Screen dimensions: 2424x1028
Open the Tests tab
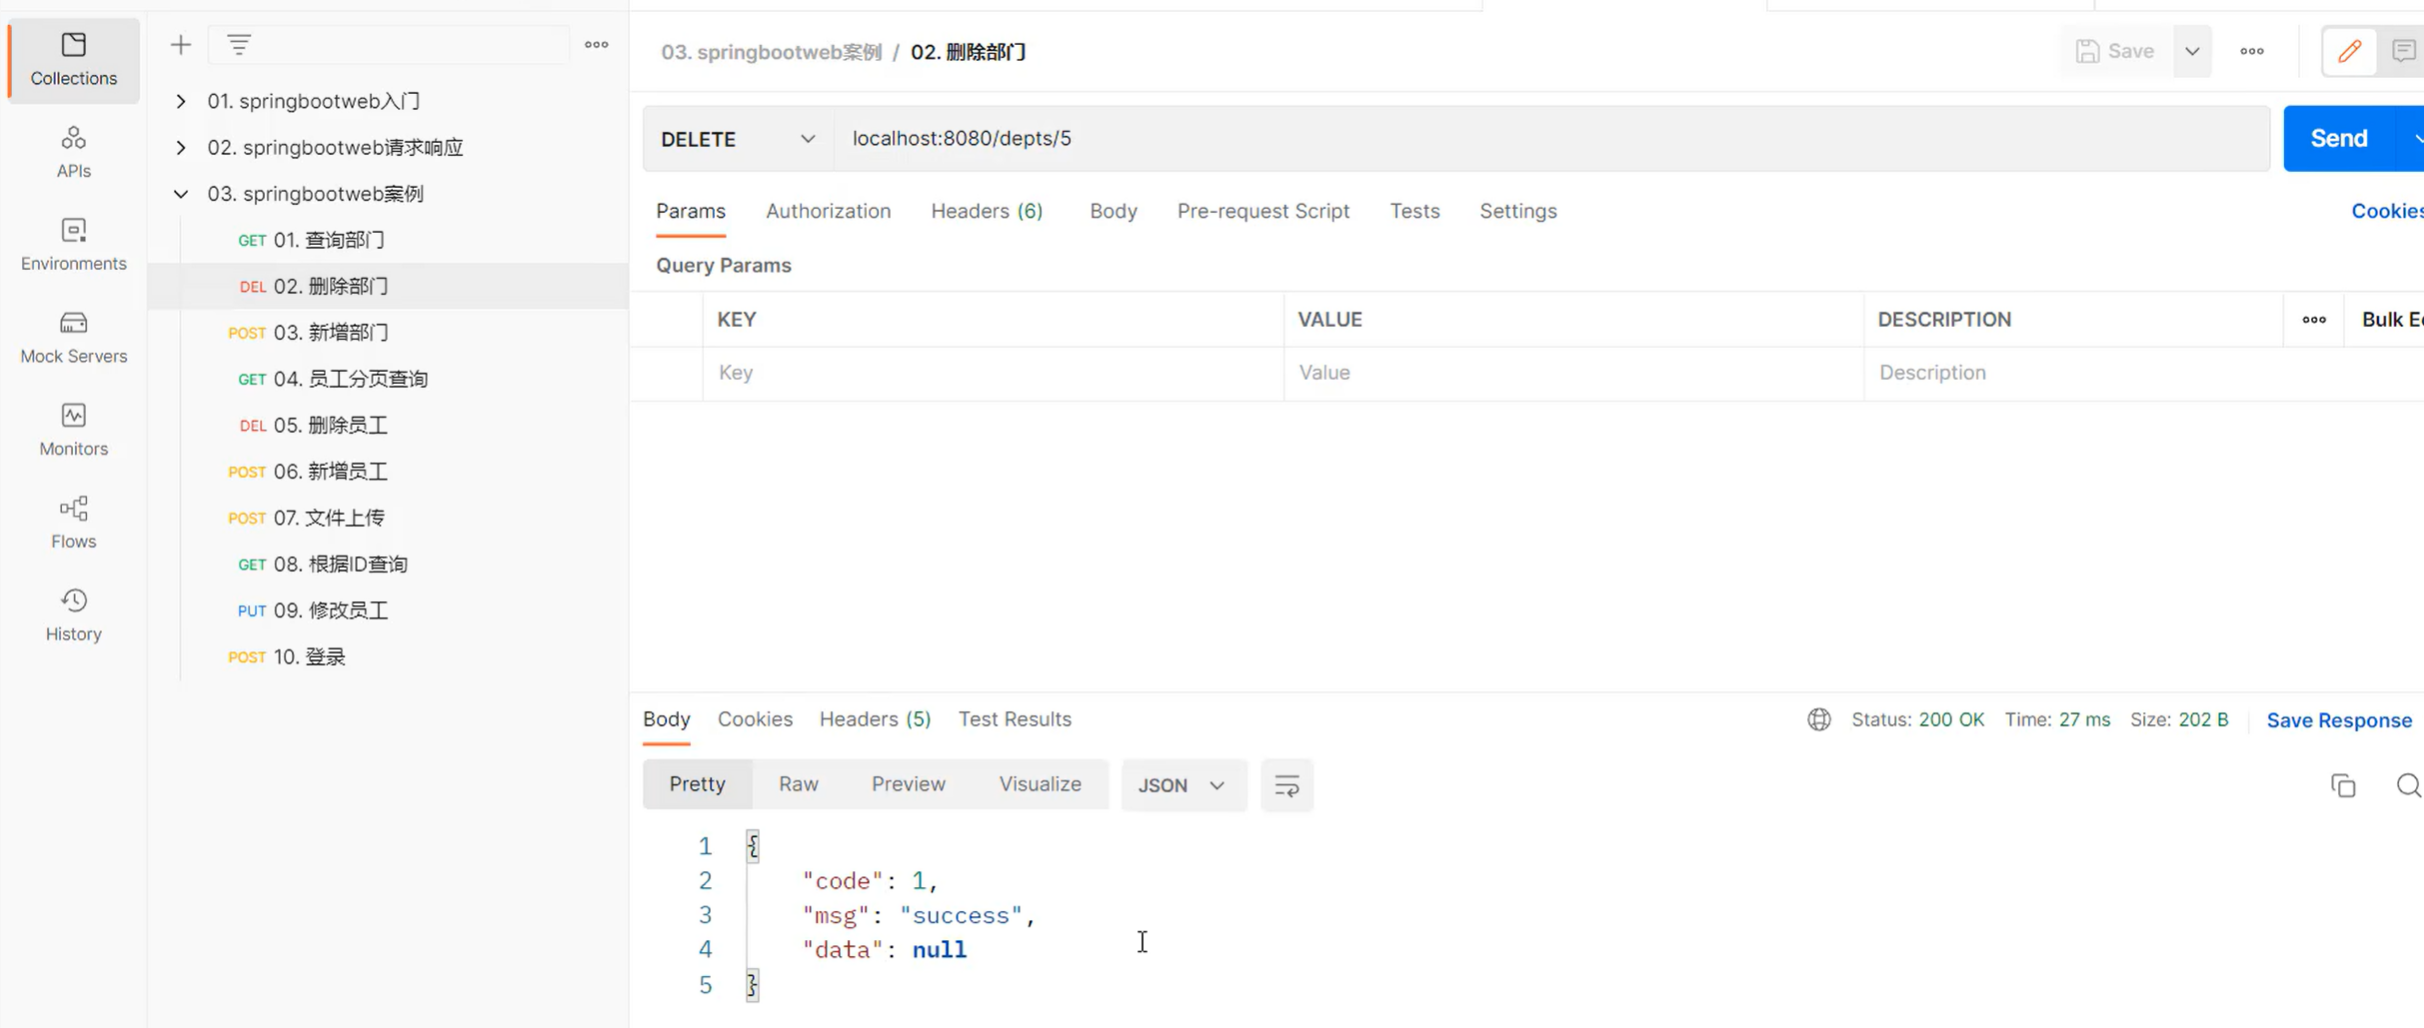point(1414,211)
